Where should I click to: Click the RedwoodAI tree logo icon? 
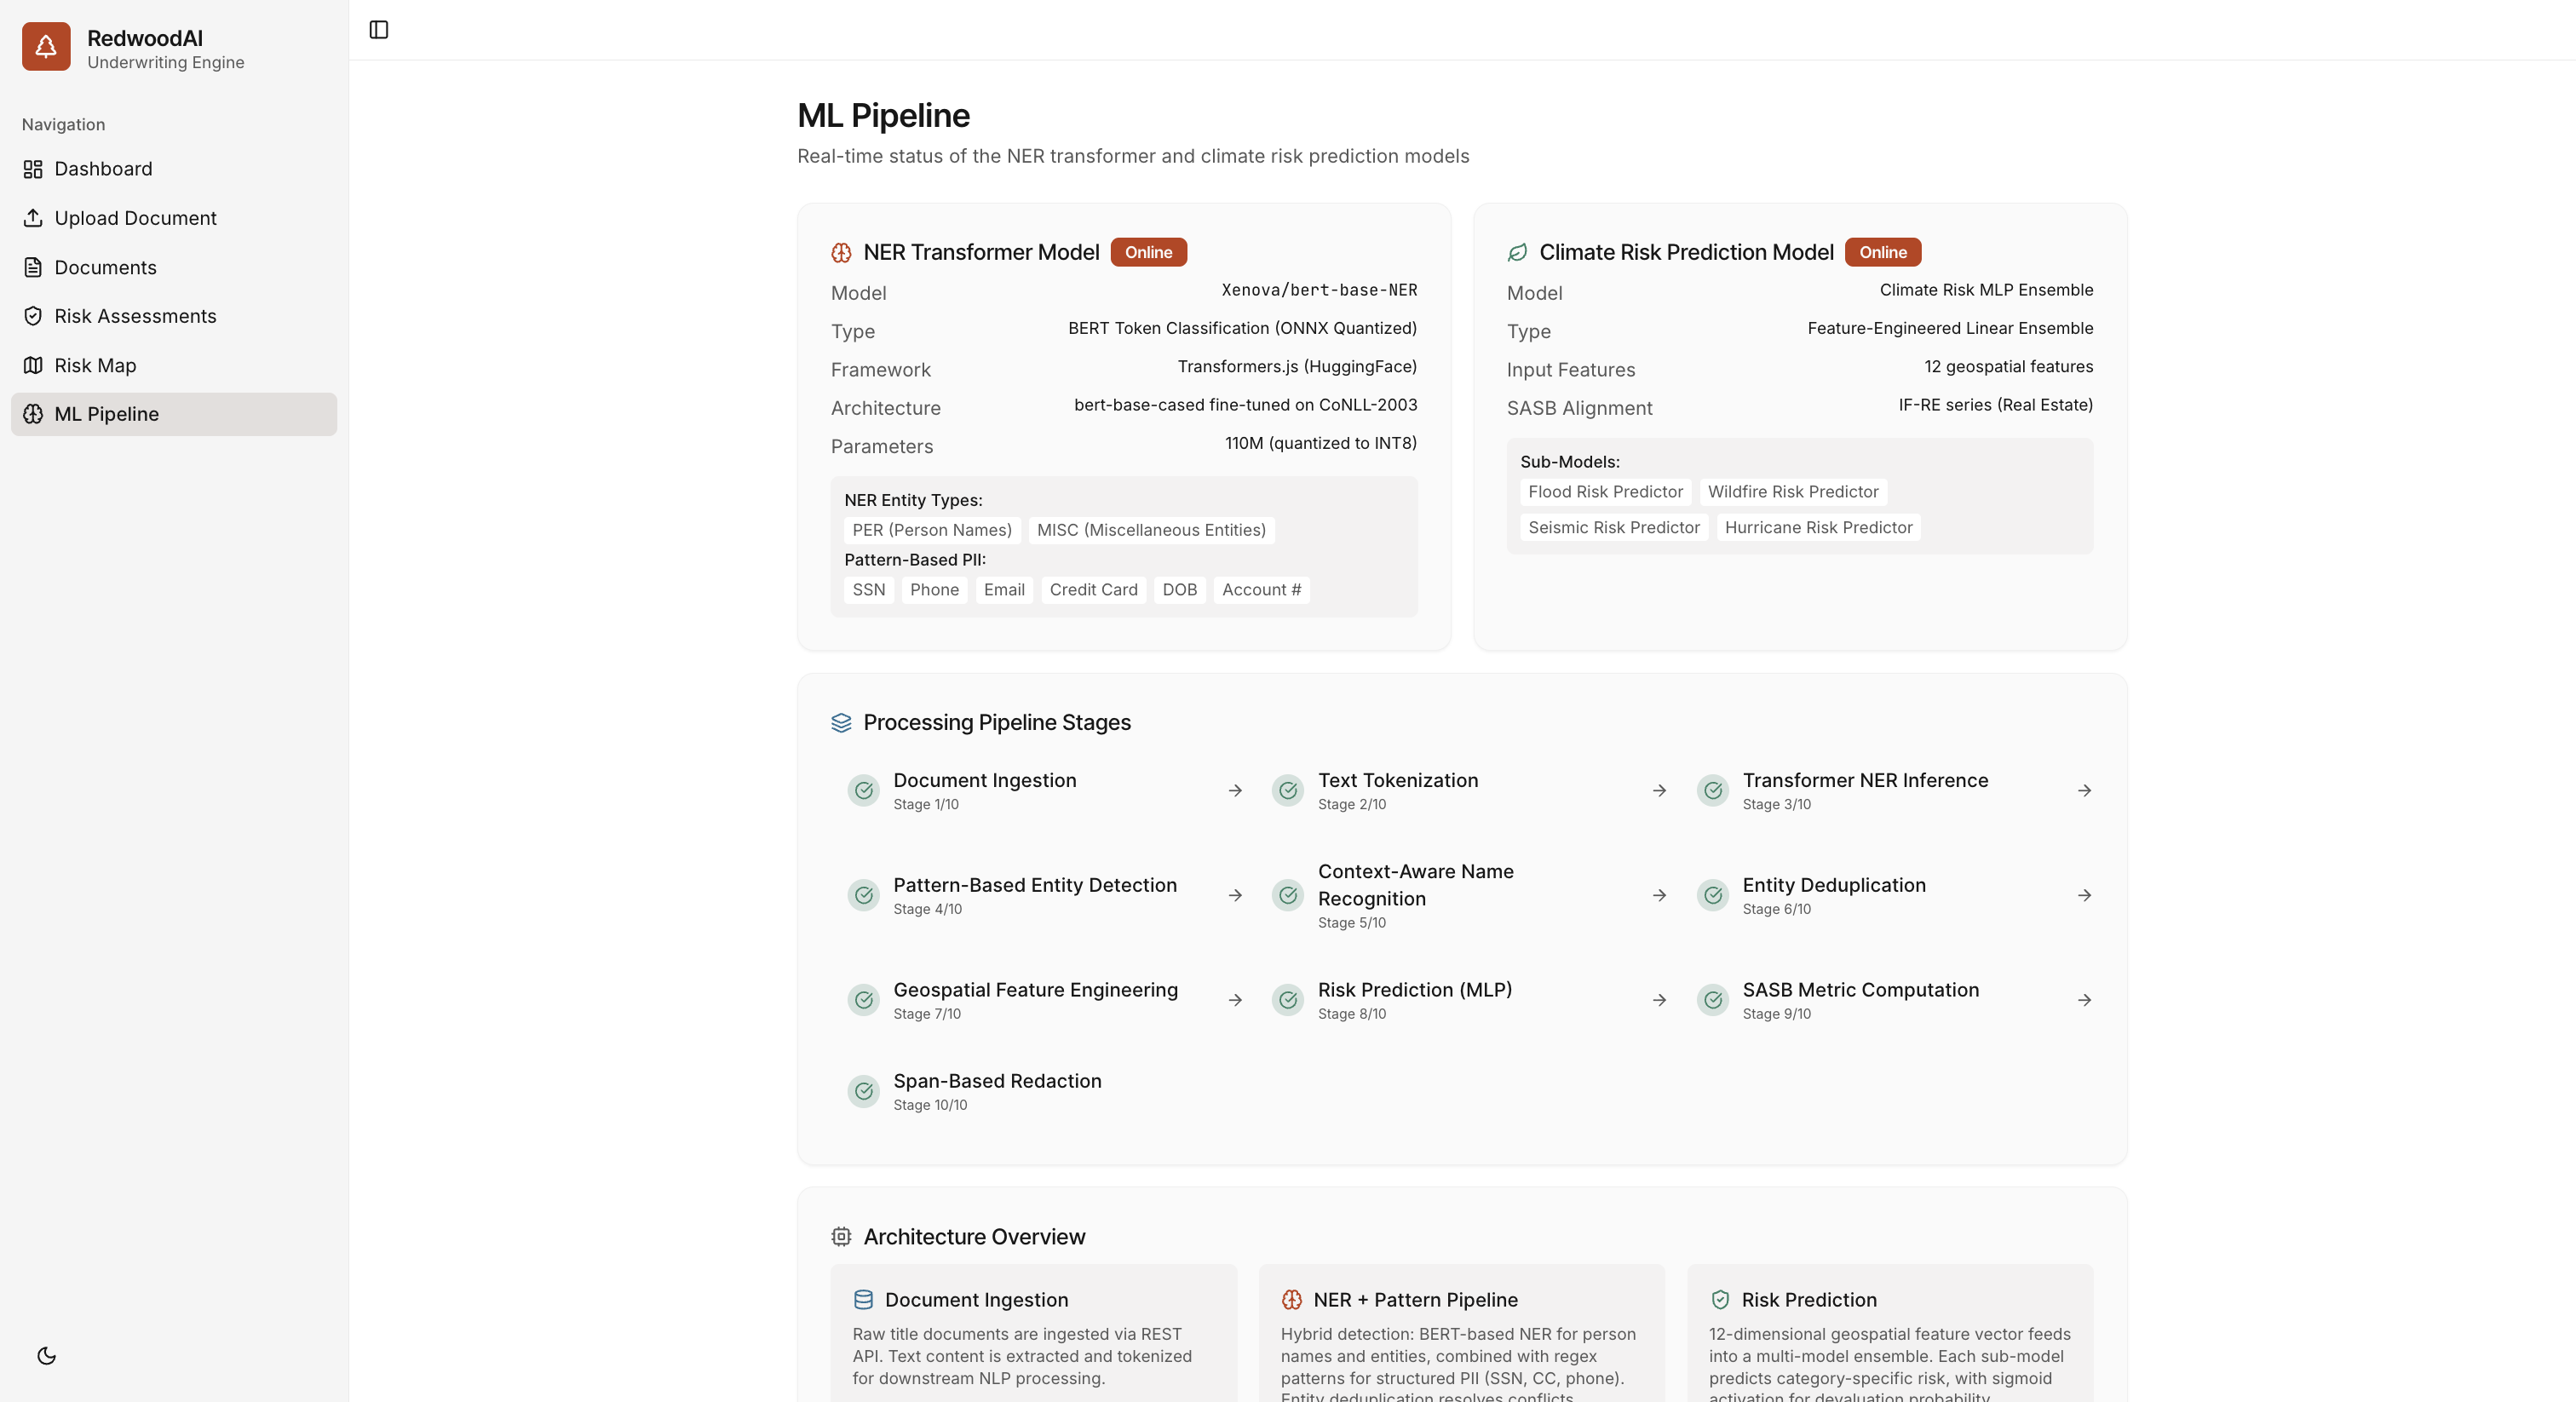click(46, 47)
